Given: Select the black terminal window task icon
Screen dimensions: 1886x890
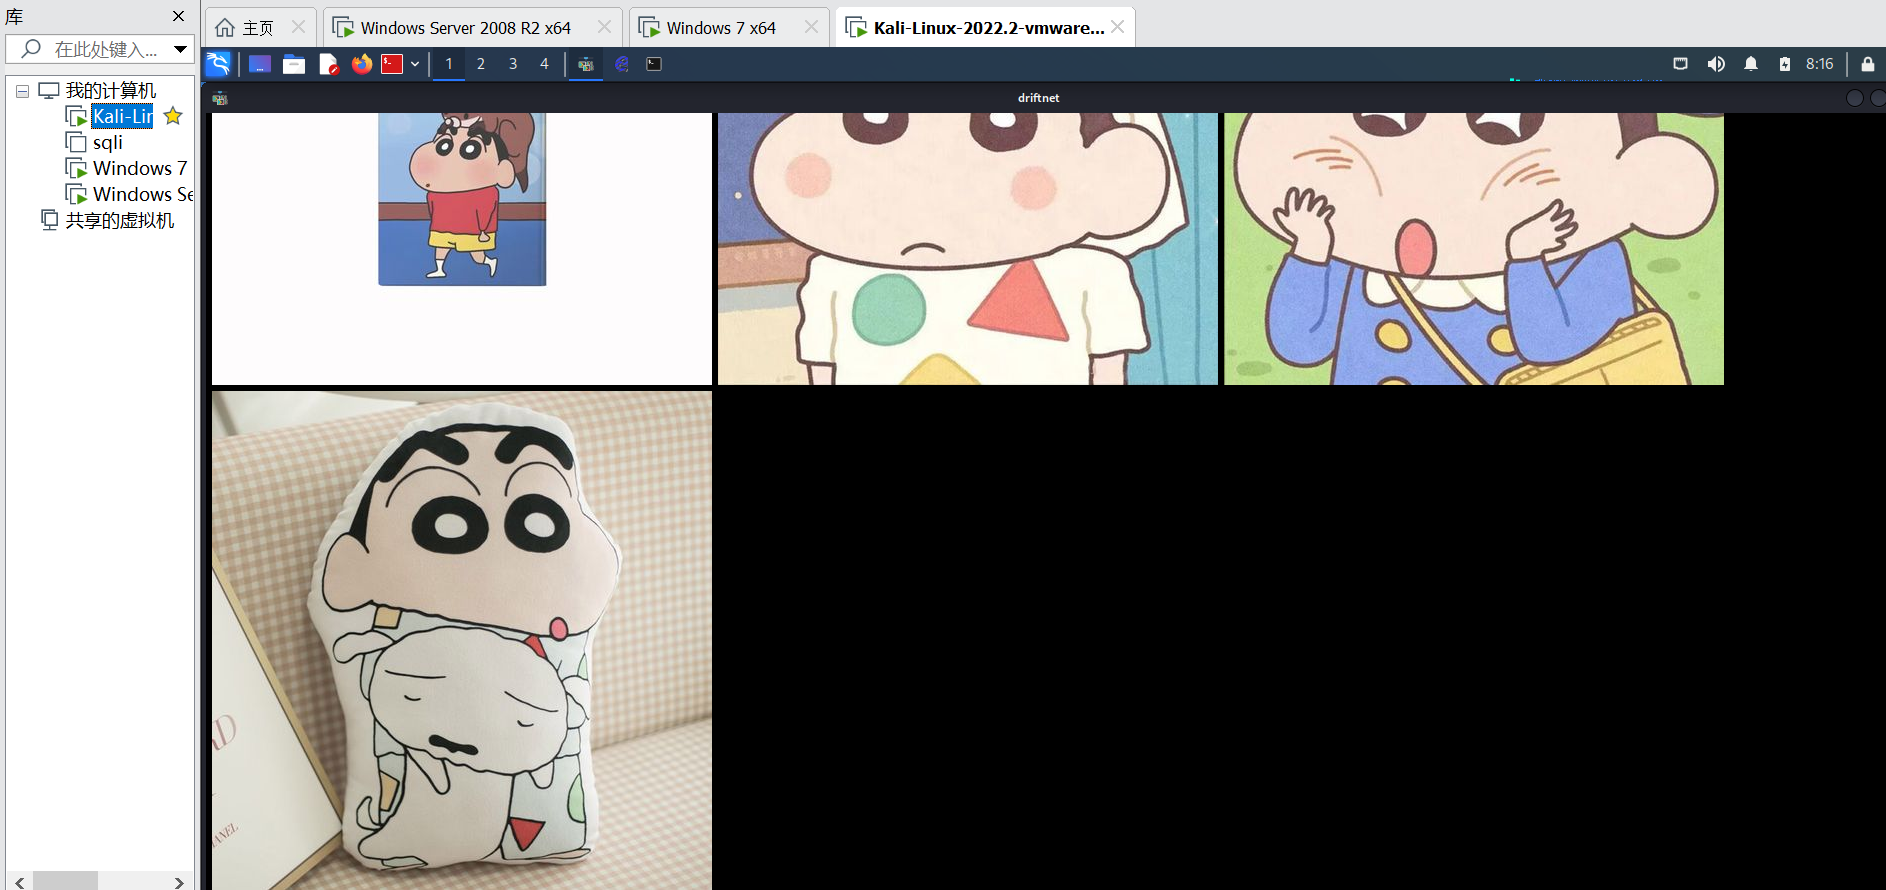Looking at the screenshot, I should tap(654, 64).
